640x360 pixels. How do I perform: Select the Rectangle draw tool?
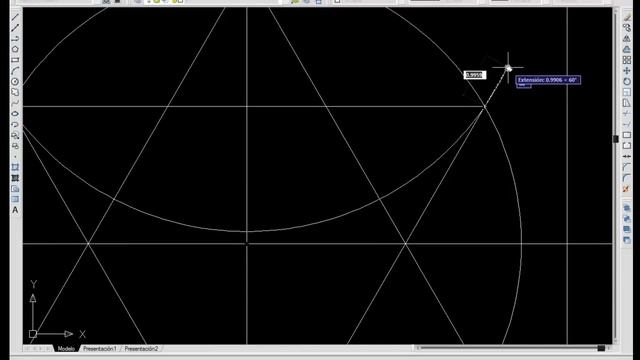15,60
